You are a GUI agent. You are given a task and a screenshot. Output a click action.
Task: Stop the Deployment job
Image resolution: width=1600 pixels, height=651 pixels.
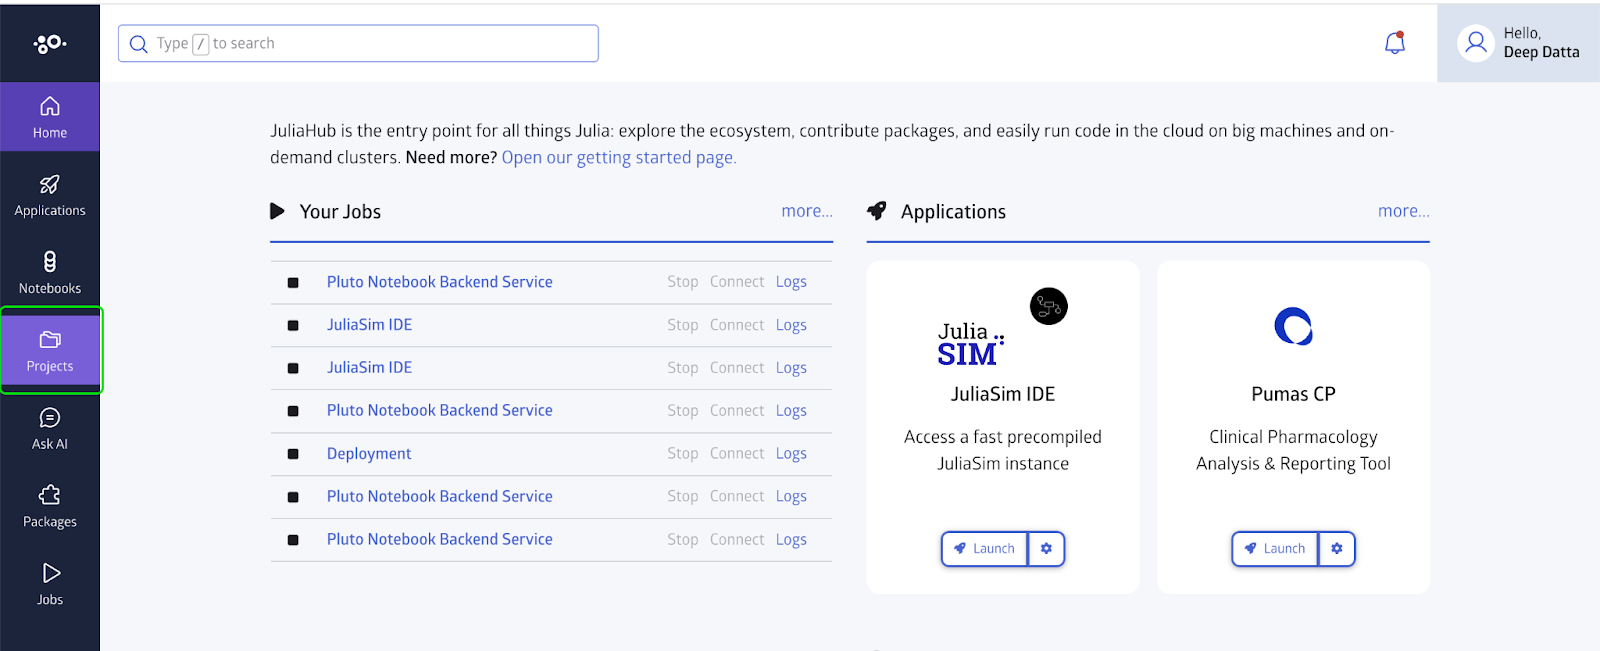point(683,454)
